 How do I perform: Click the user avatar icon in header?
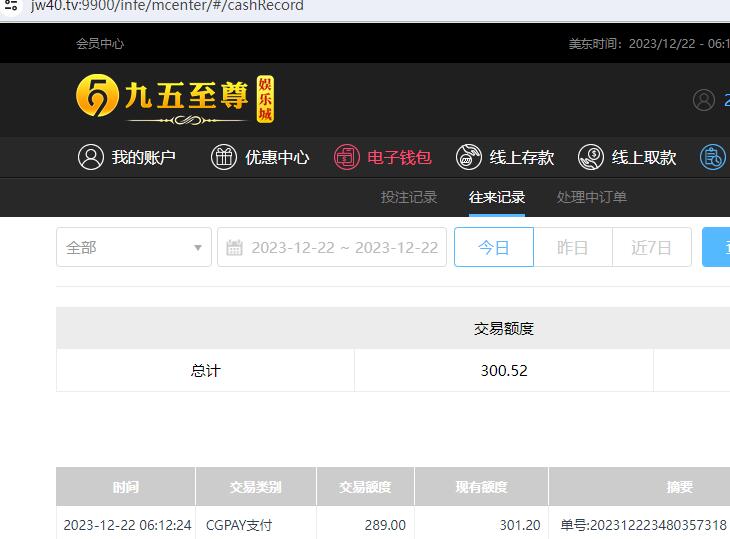(703, 100)
